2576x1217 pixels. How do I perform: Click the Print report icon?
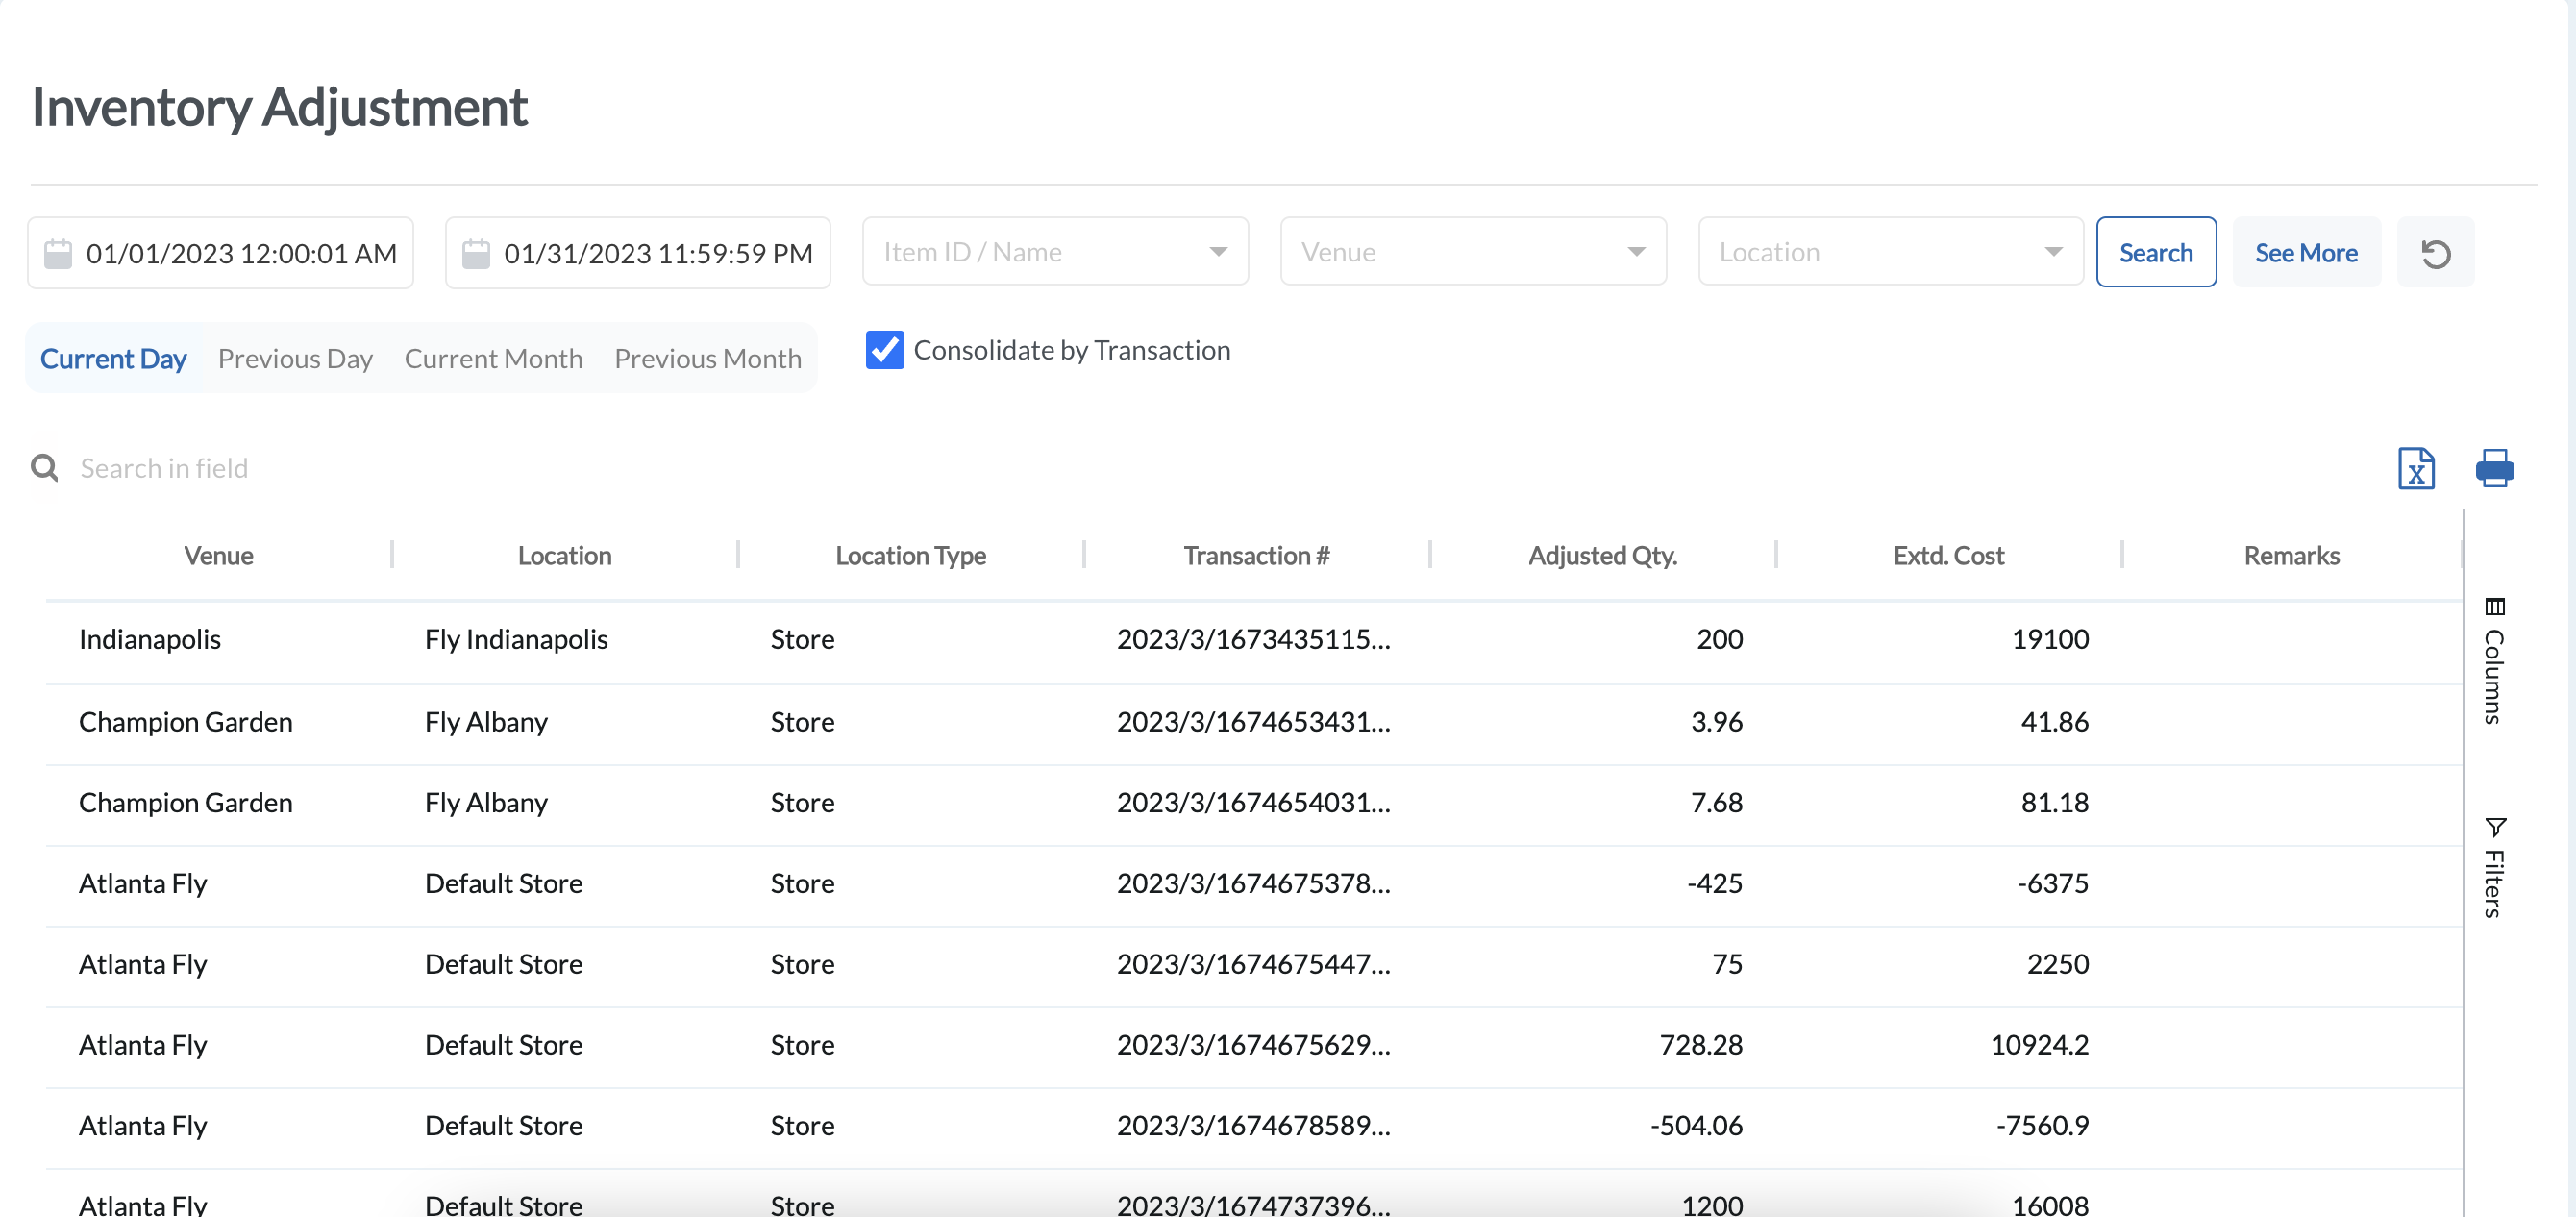click(2494, 468)
